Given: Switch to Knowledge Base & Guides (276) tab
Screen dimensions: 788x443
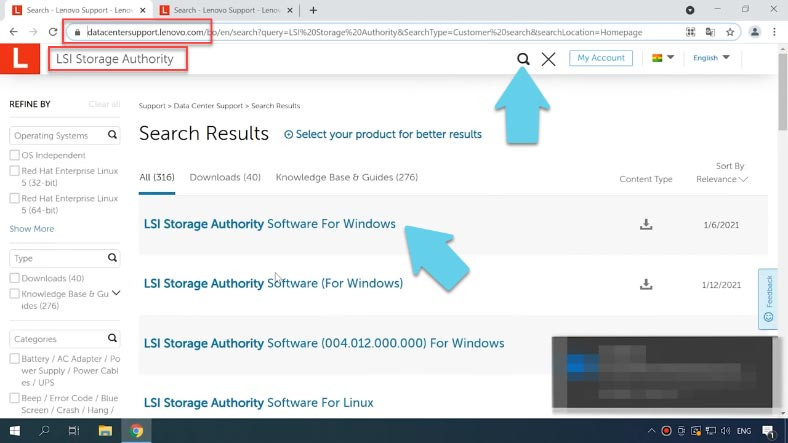Looking at the screenshot, I should (x=347, y=177).
